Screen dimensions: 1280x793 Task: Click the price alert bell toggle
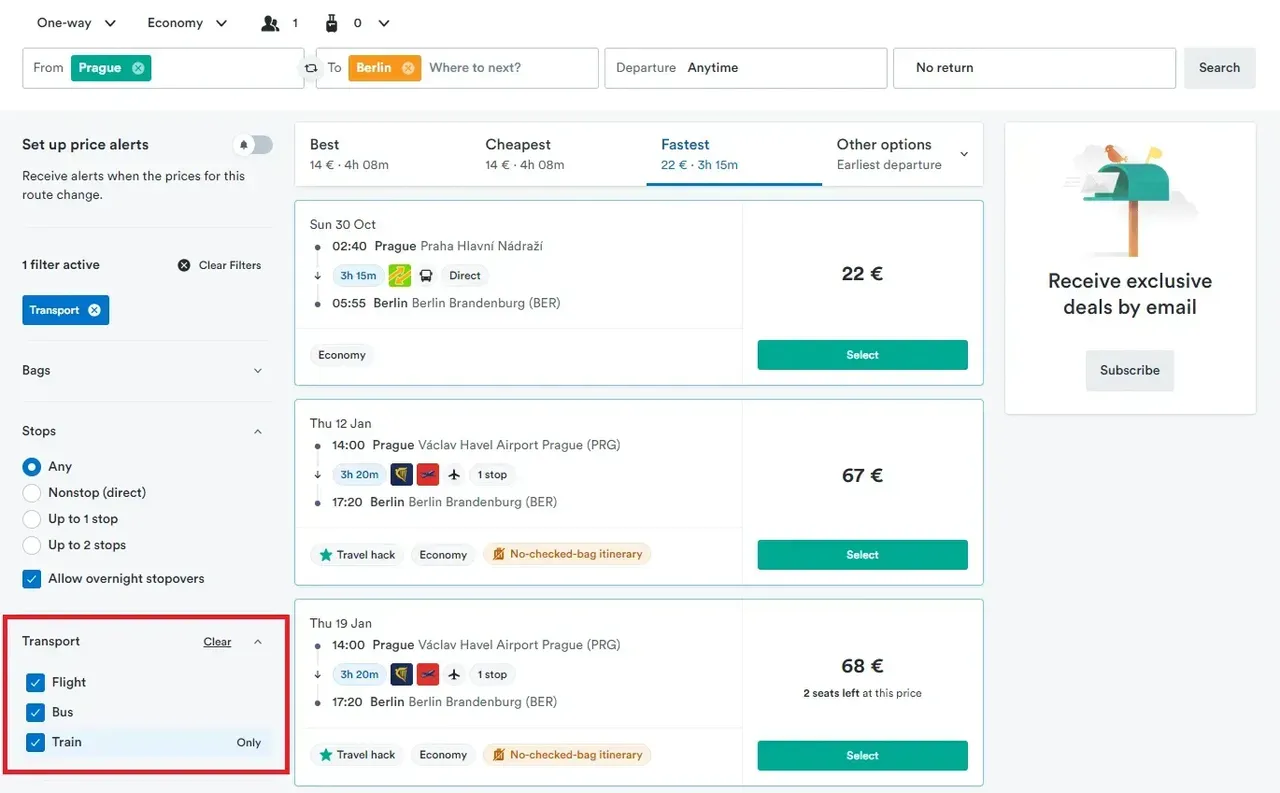pyautogui.click(x=253, y=145)
